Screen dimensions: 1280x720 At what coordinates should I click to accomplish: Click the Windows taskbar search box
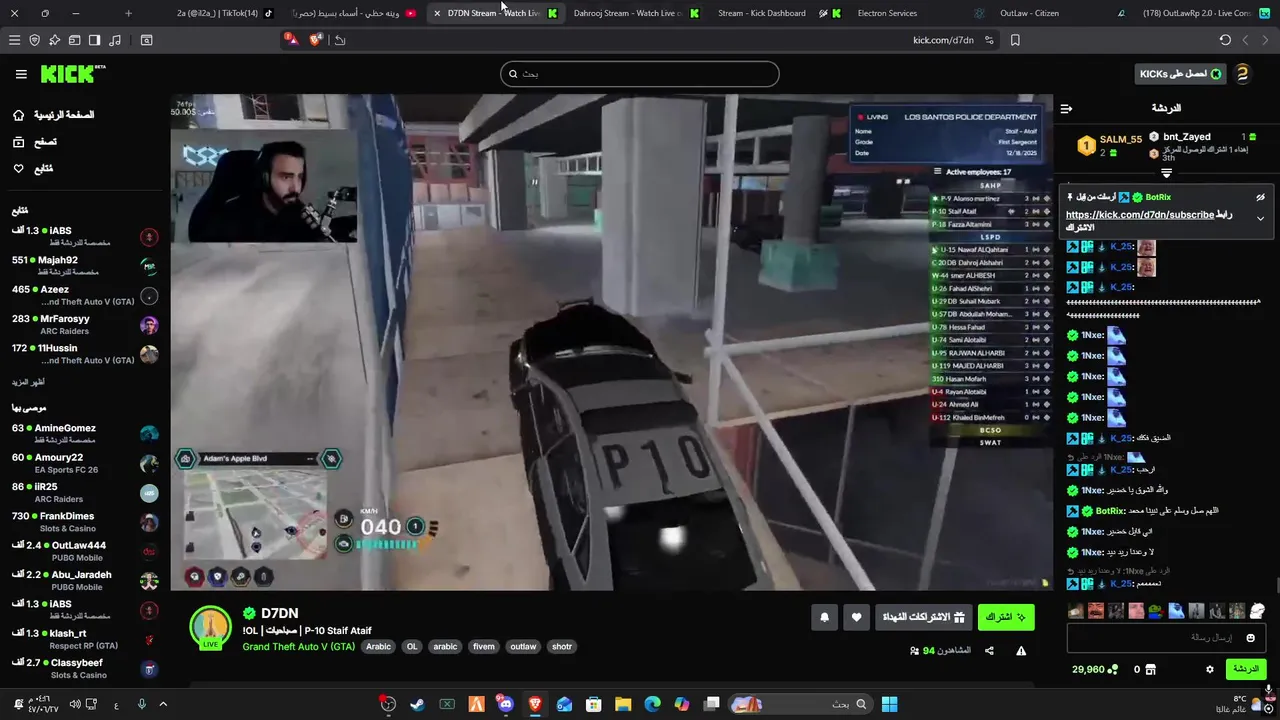(x=799, y=704)
